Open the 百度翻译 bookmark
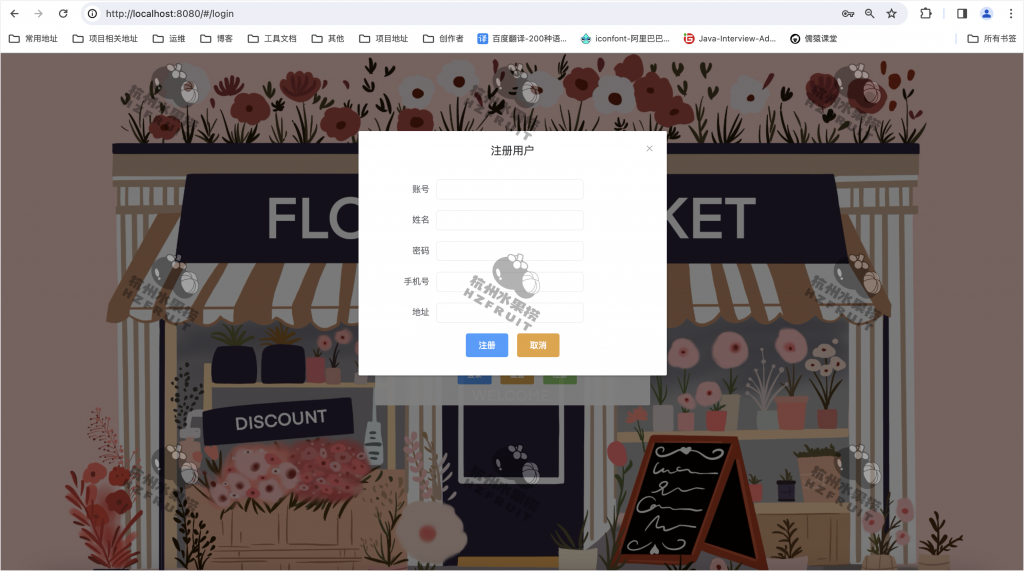This screenshot has width=1024, height=571. [x=522, y=39]
